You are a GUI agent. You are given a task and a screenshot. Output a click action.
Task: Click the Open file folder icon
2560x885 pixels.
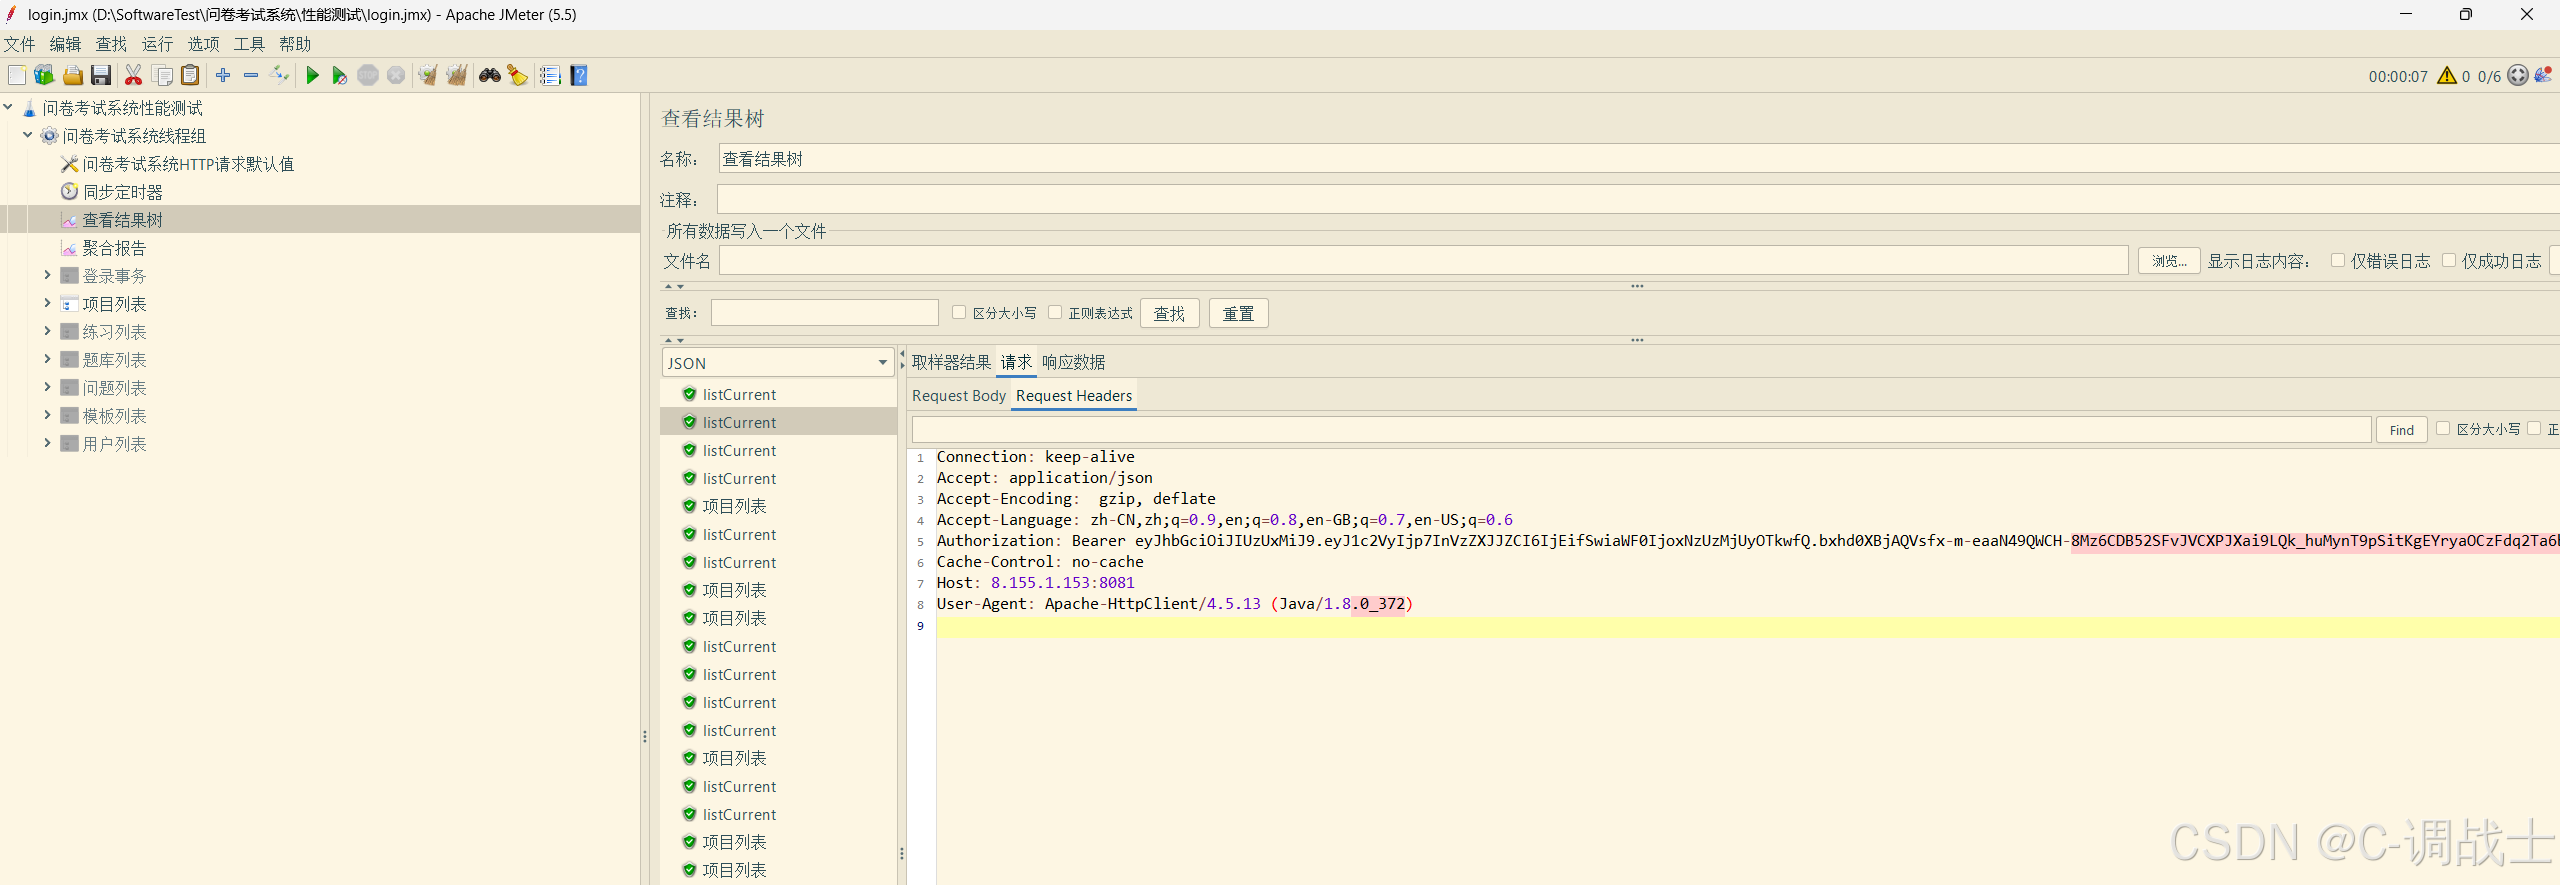click(x=73, y=75)
